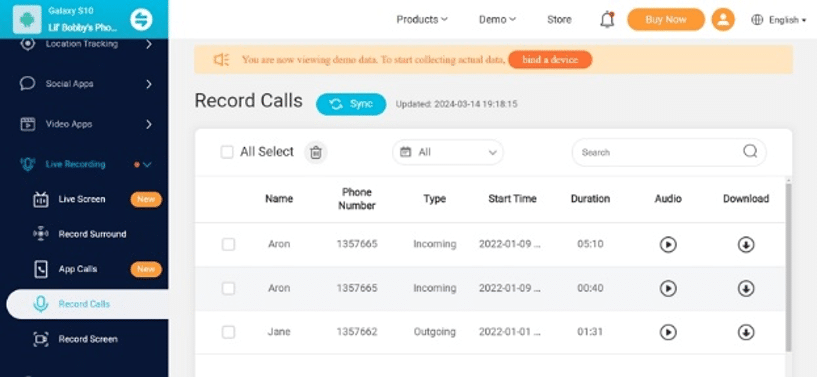Click the Record Screen icon
818x377 pixels.
[x=41, y=339]
